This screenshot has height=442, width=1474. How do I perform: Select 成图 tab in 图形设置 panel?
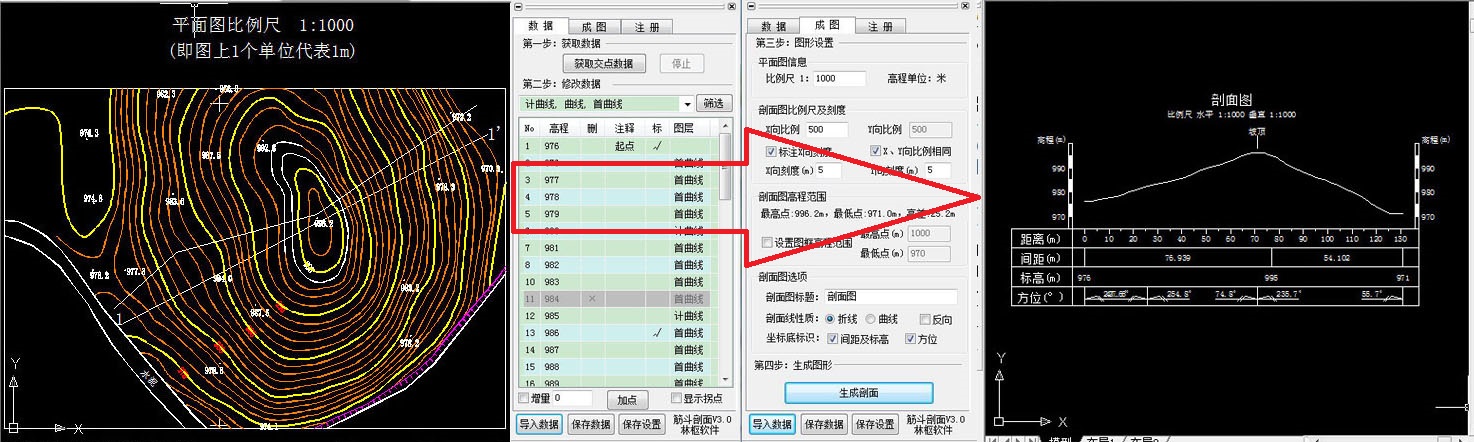tap(827, 26)
